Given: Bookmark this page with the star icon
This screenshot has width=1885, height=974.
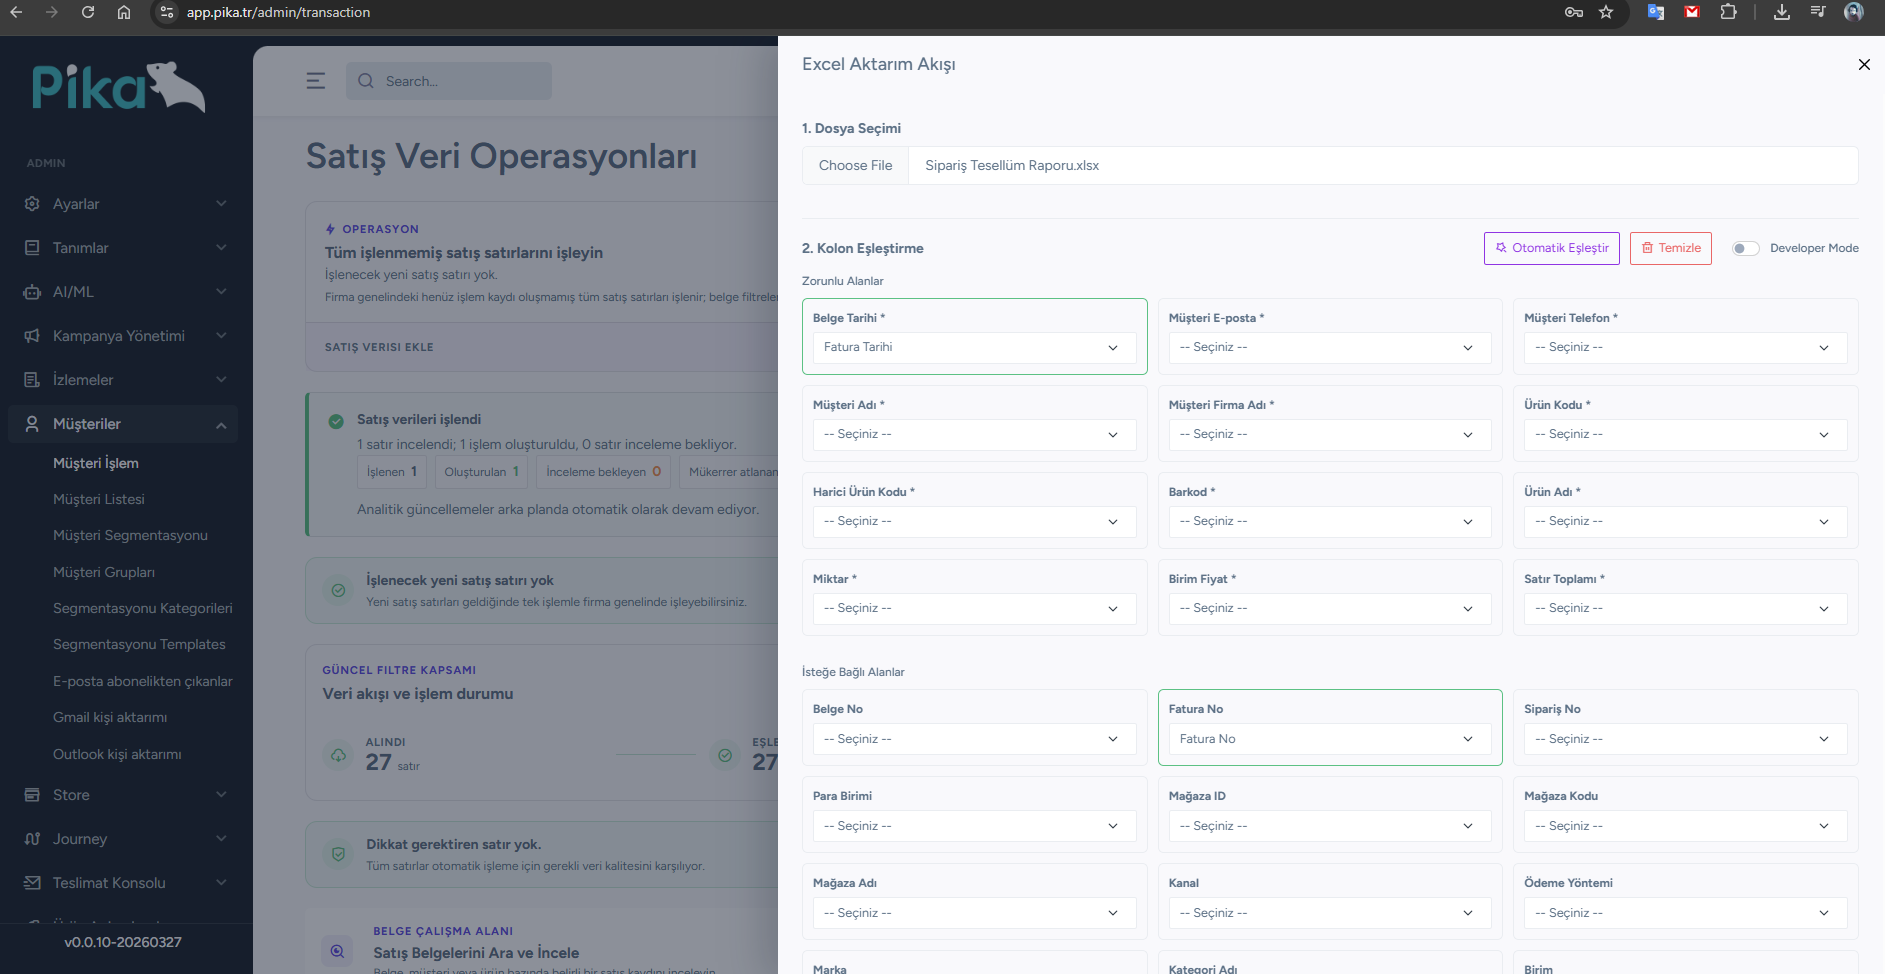Looking at the screenshot, I should 1606,12.
